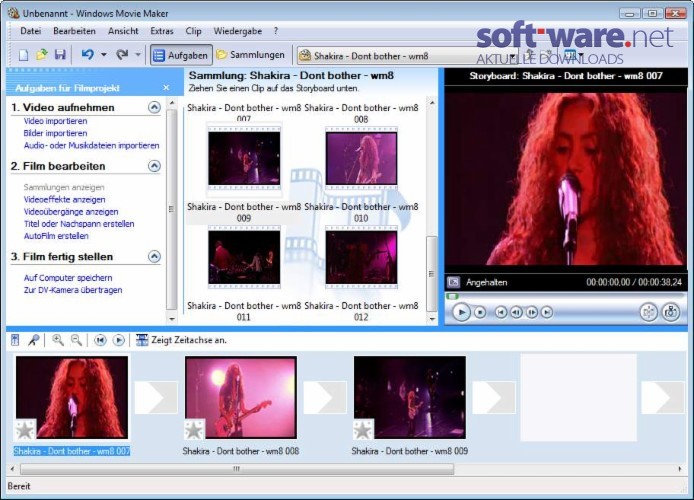The width and height of the screenshot is (694, 500).
Task: Click Titel oder Nachspann erstellen link
Action: (x=79, y=224)
